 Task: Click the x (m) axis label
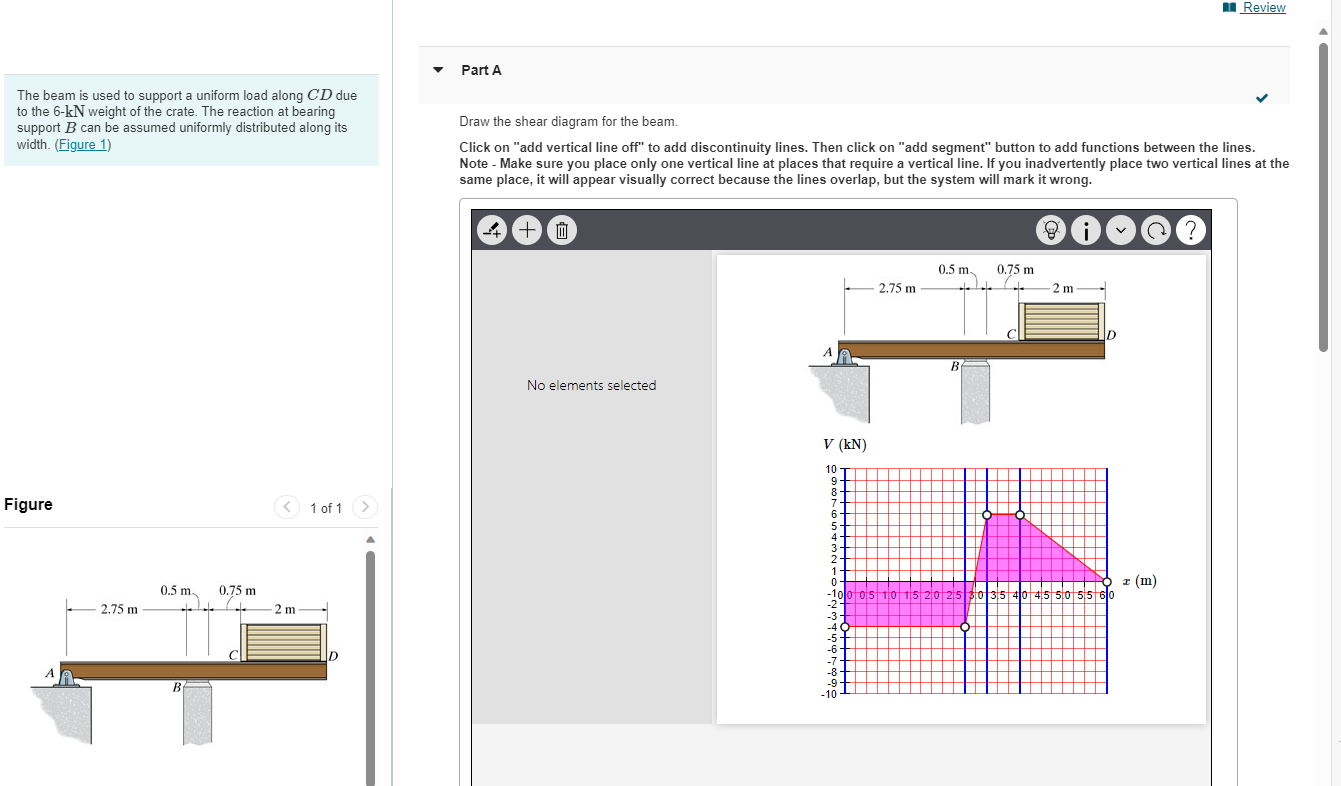(x=1138, y=581)
